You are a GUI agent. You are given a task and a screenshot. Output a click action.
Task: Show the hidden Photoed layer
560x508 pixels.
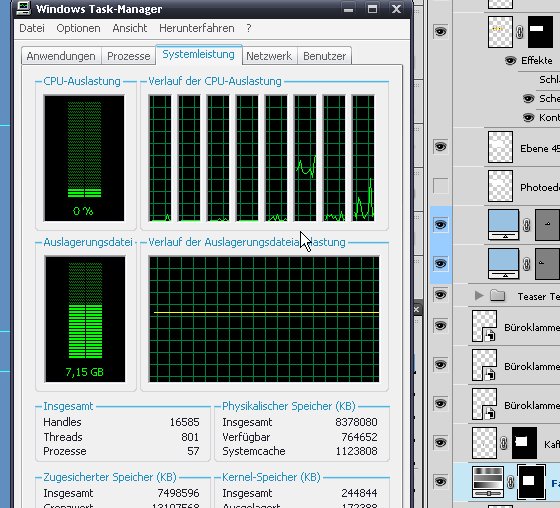(x=440, y=186)
